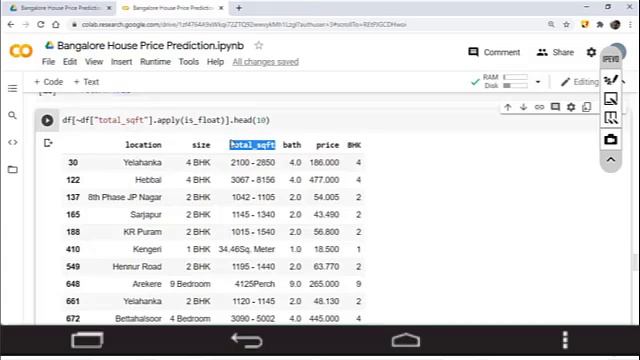Click the 4125Perch cell
Image resolution: width=640 pixels, height=360 pixels.
point(255,284)
